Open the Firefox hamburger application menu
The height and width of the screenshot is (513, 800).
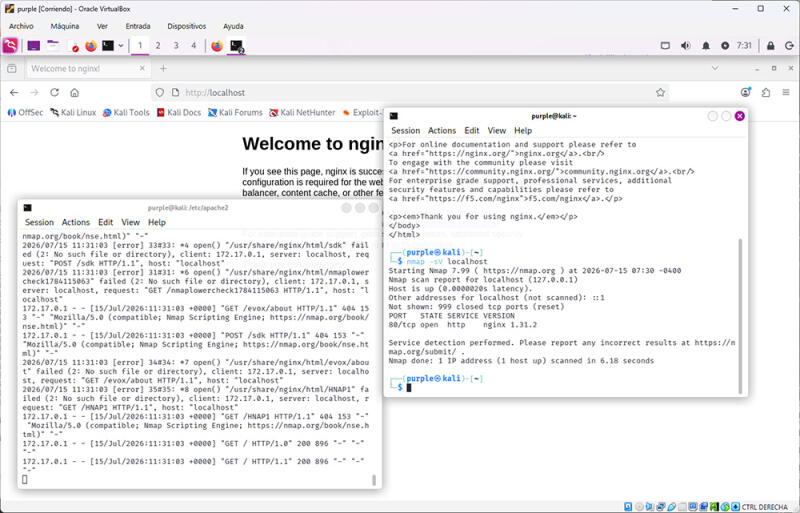tap(786, 92)
